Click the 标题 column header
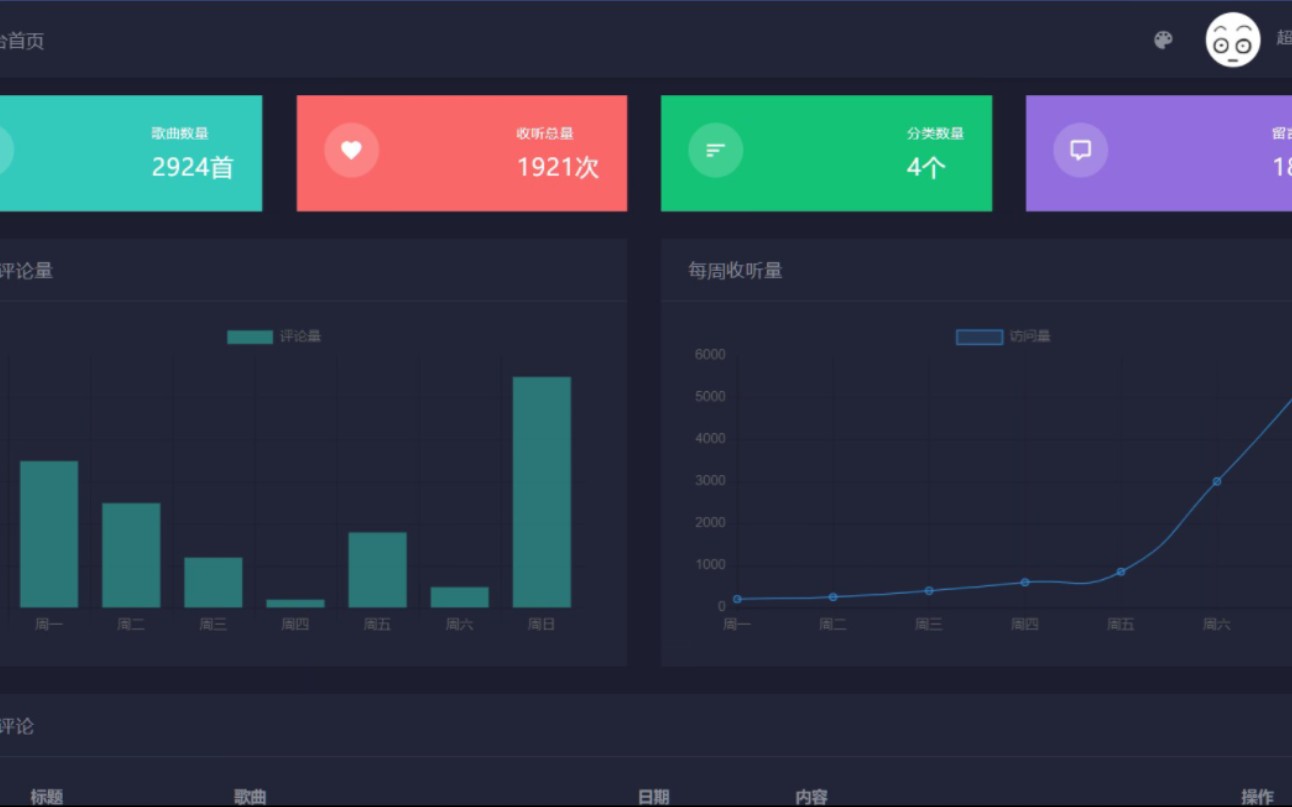Image resolution: width=1292 pixels, height=807 pixels. point(47,797)
